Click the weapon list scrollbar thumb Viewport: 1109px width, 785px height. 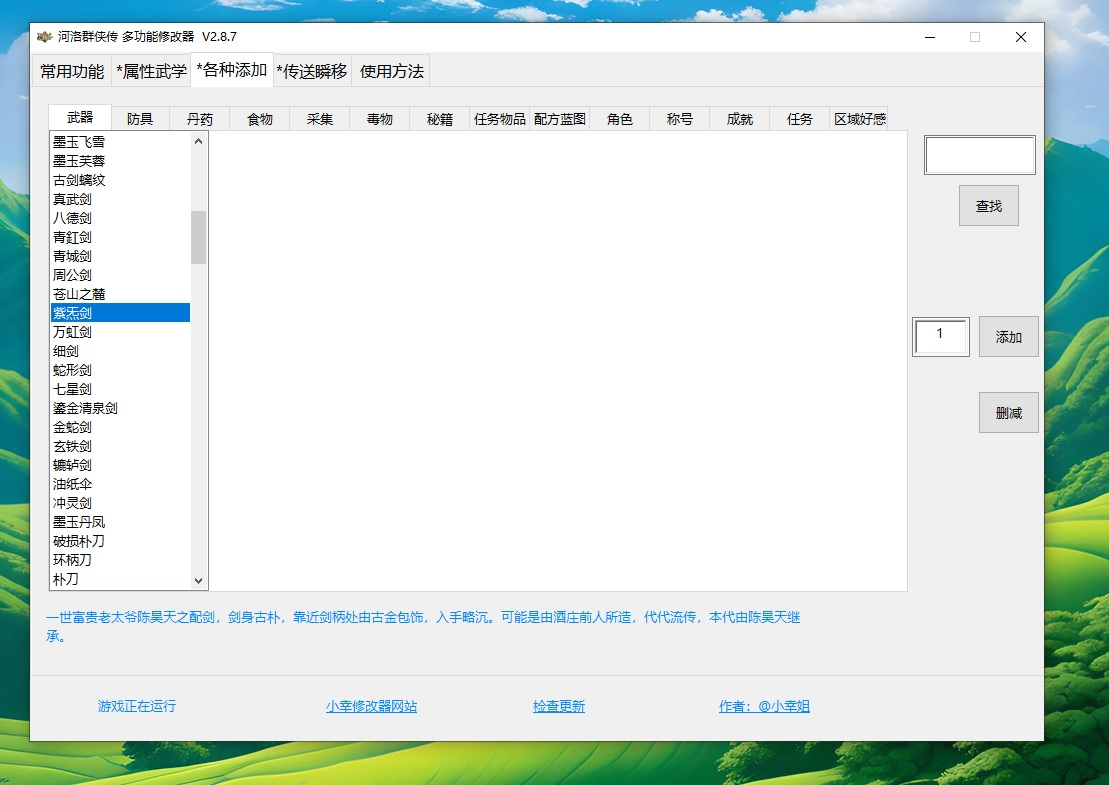point(199,237)
